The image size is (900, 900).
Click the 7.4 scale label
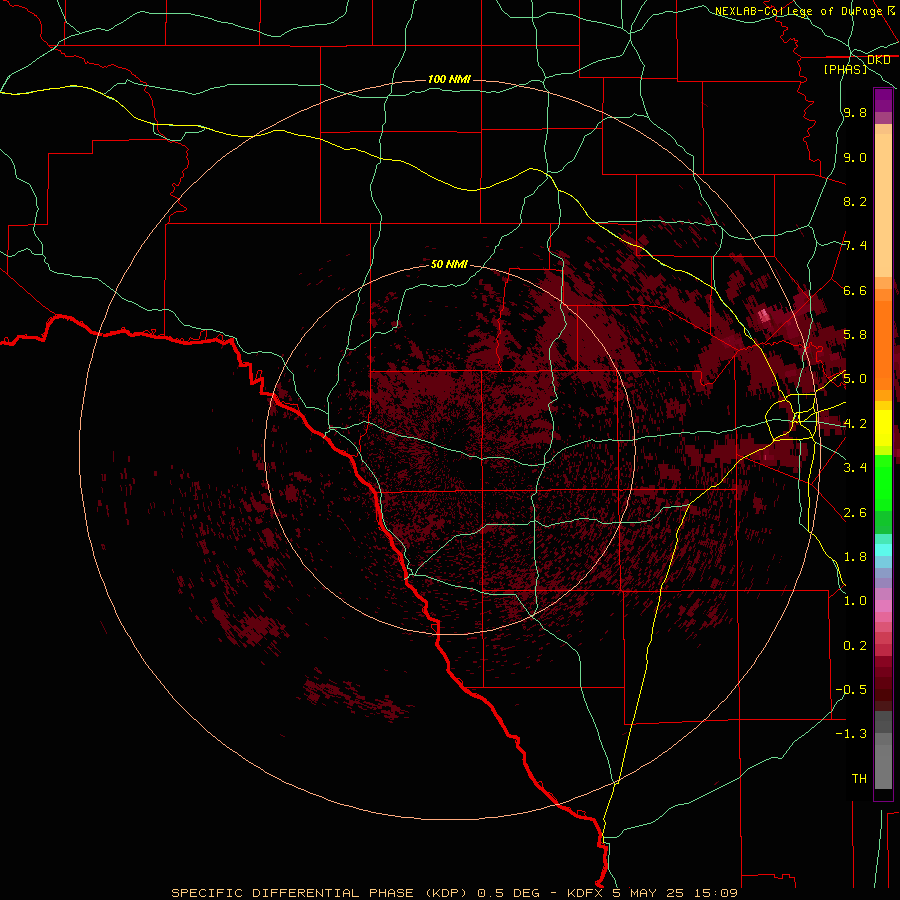point(855,246)
